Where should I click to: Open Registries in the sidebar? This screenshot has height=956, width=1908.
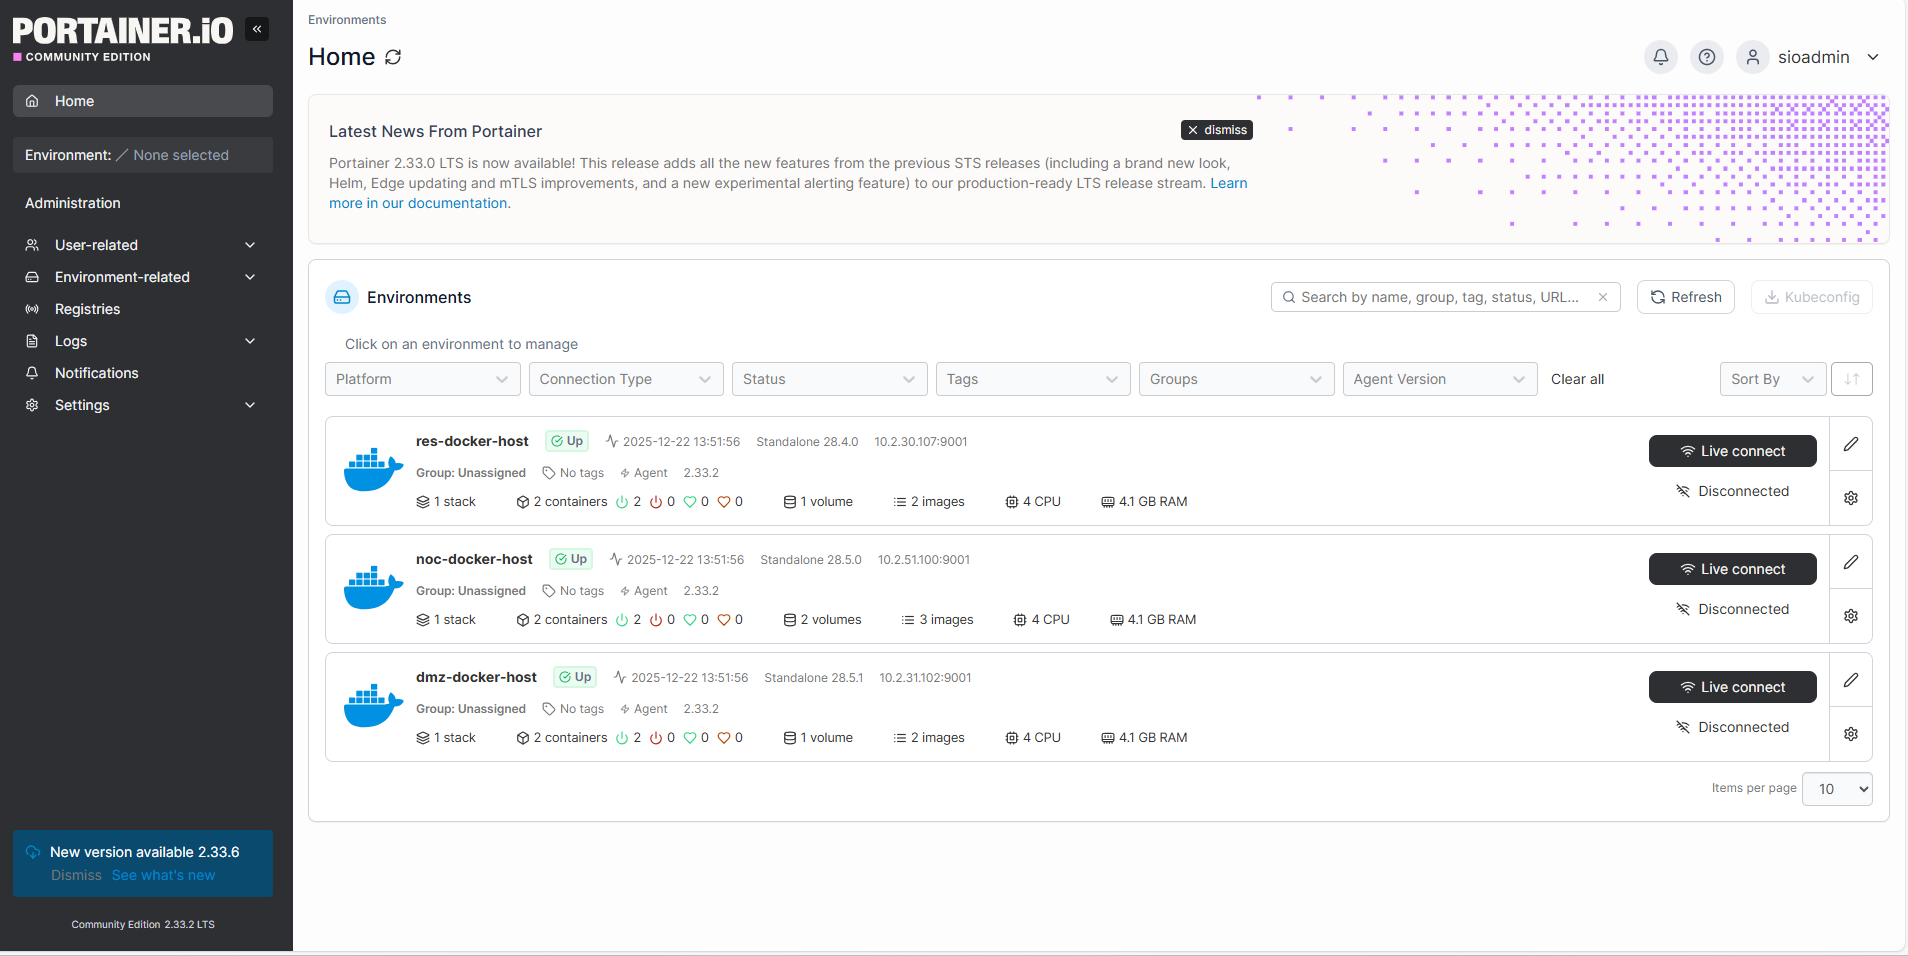(87, 309)
